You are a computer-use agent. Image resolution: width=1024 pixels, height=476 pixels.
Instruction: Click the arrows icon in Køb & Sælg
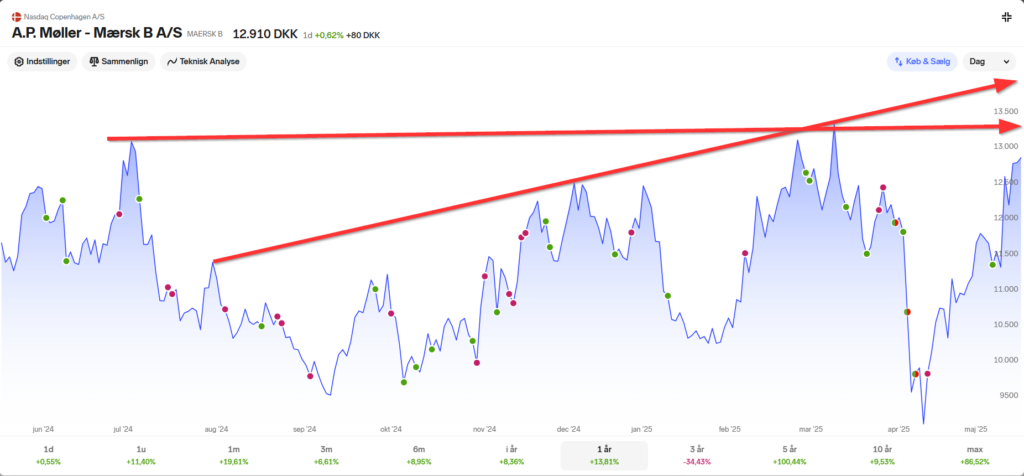(x=899, y=62)
